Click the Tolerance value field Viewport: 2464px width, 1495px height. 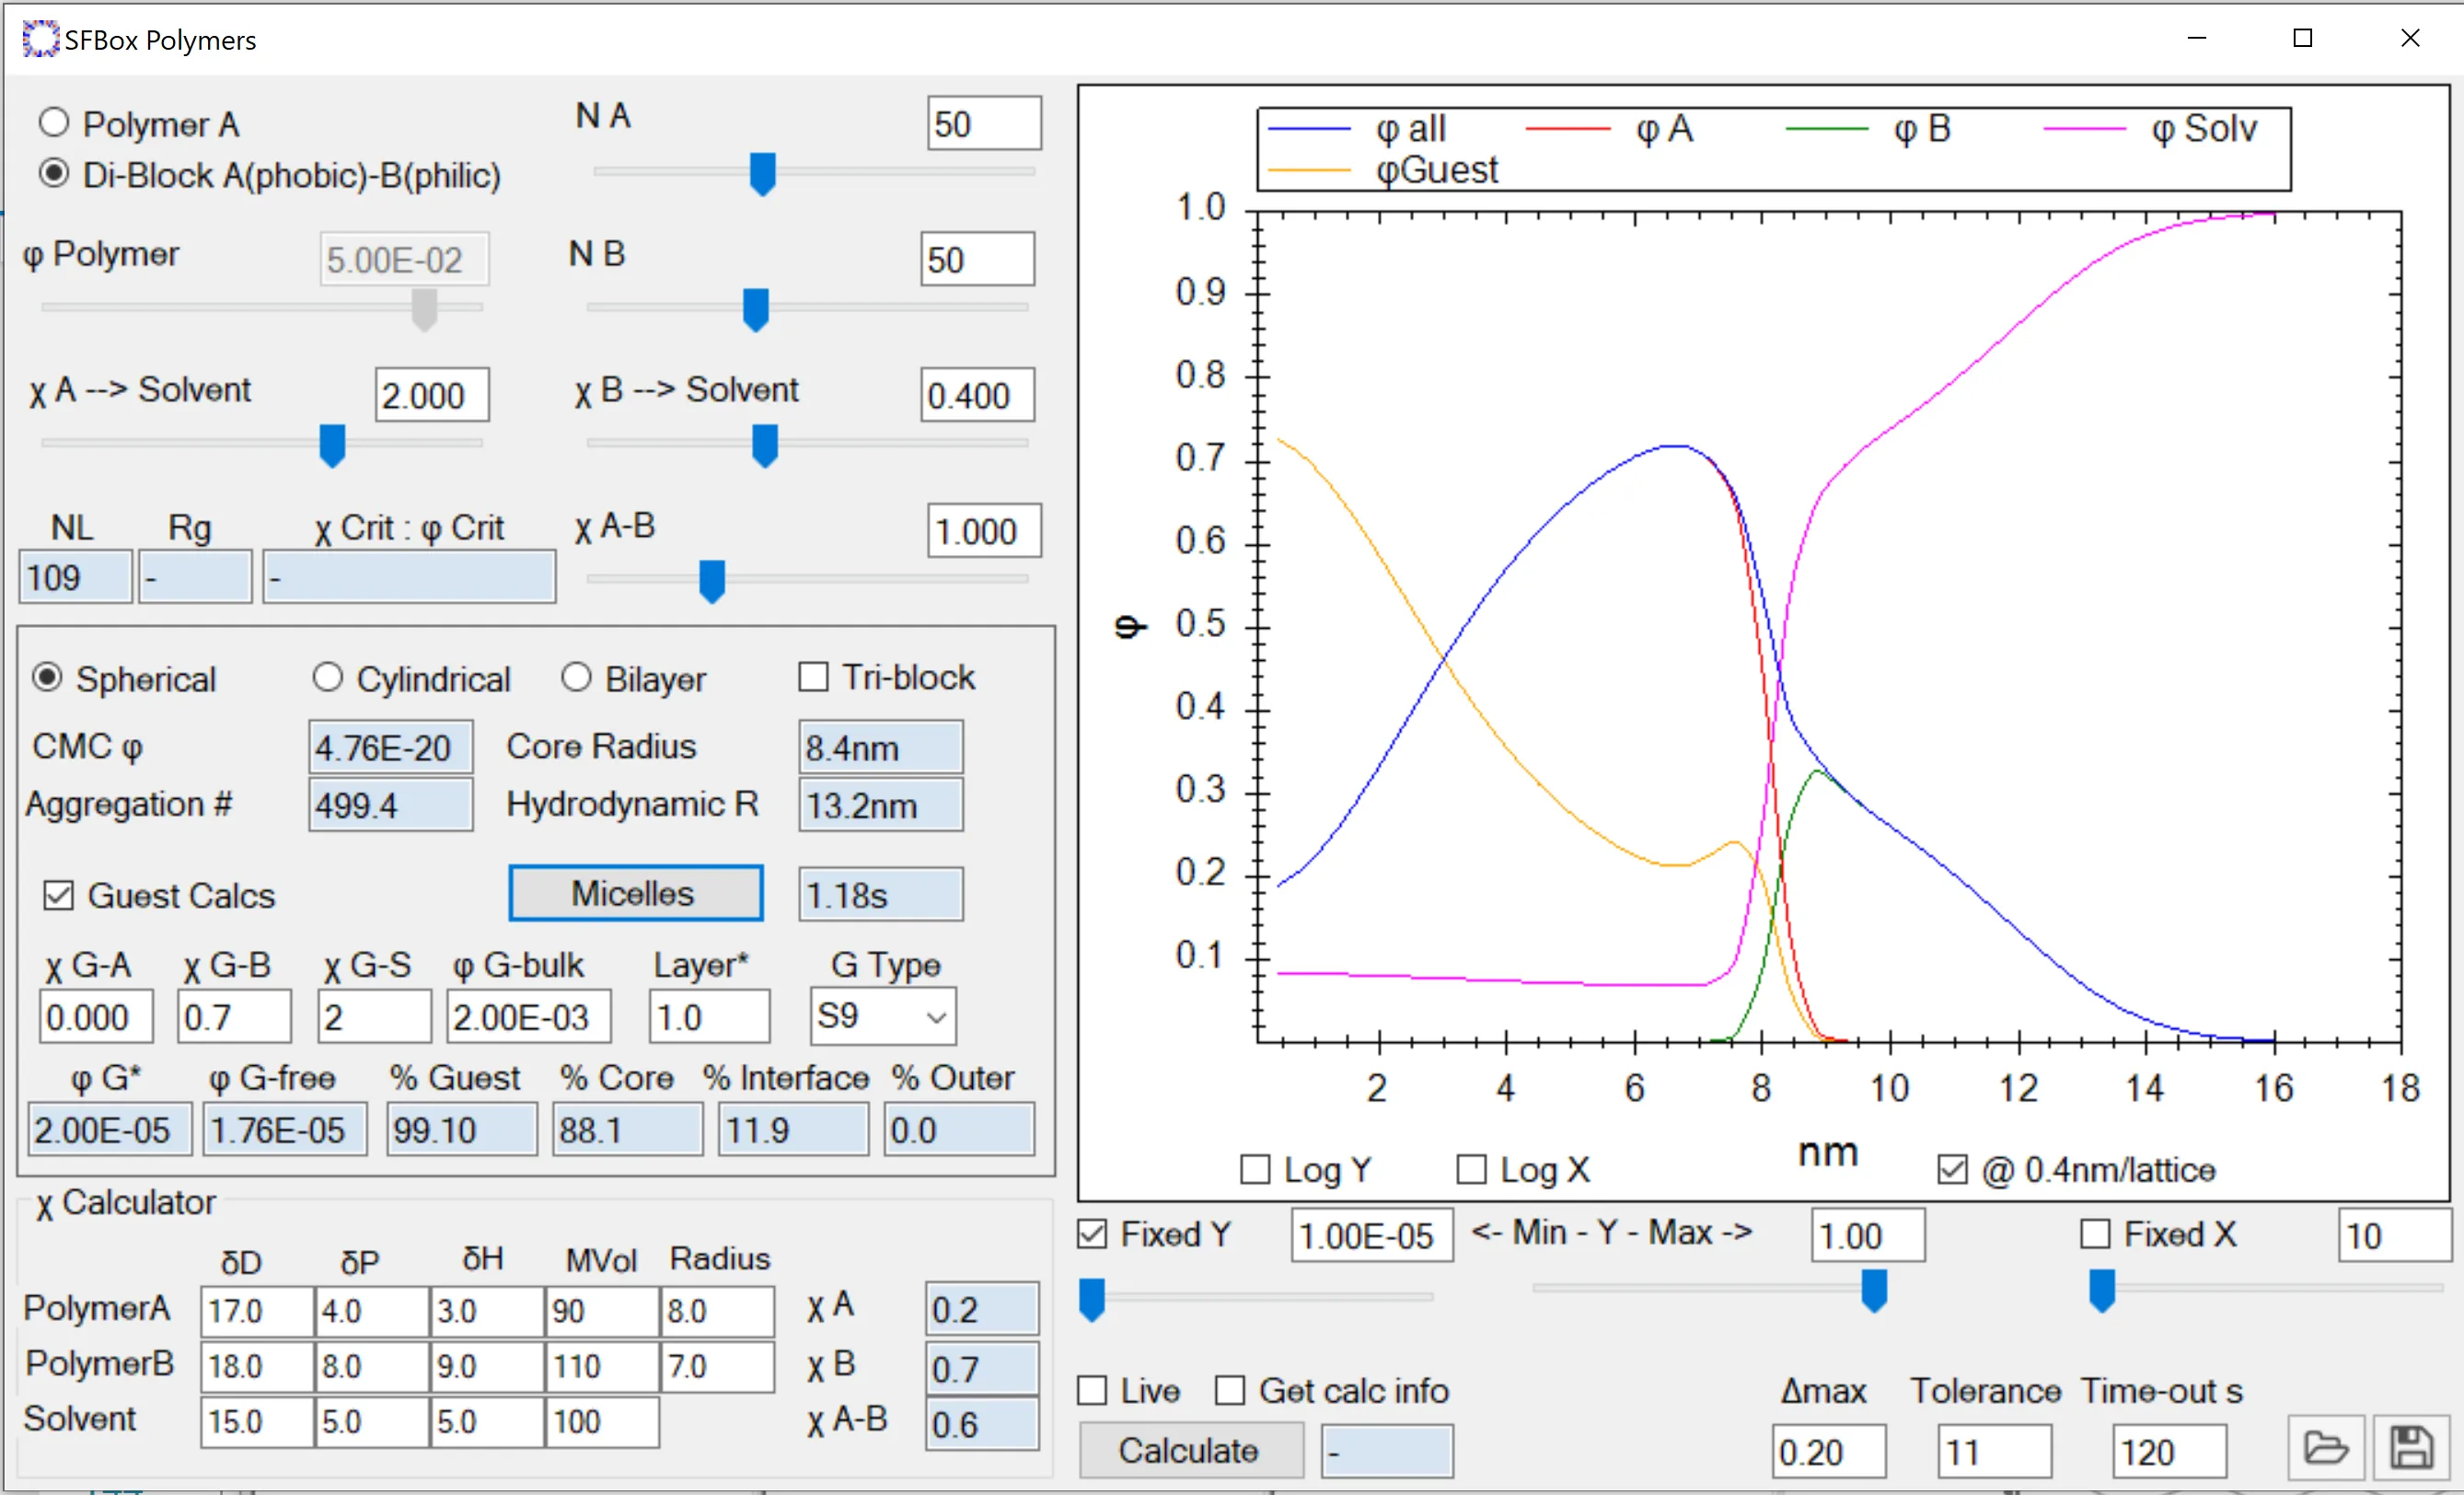(1994, 1452)
